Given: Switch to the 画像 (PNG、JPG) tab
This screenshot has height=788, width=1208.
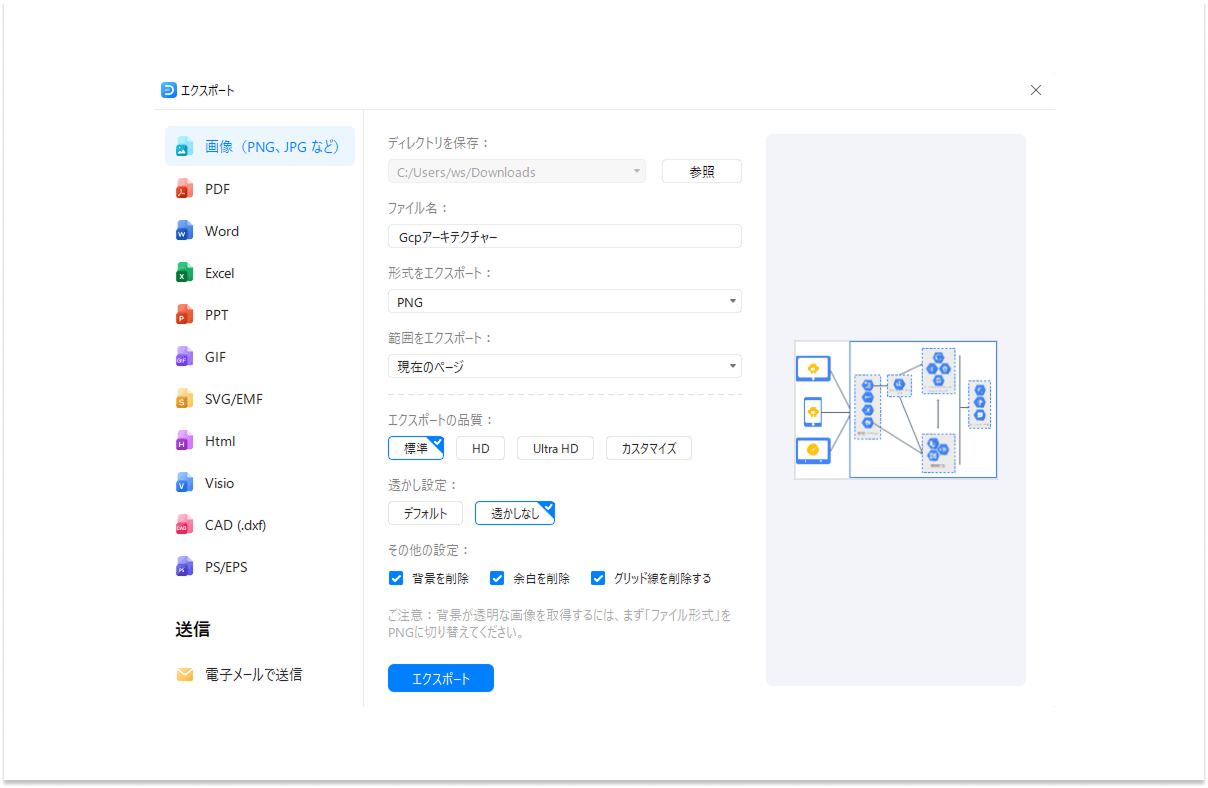Looking at the screenshot, I should pos(259,145).
